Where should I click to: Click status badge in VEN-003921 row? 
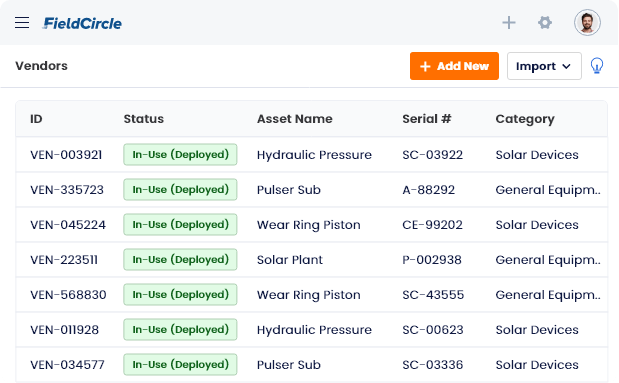tap(180, 154)
